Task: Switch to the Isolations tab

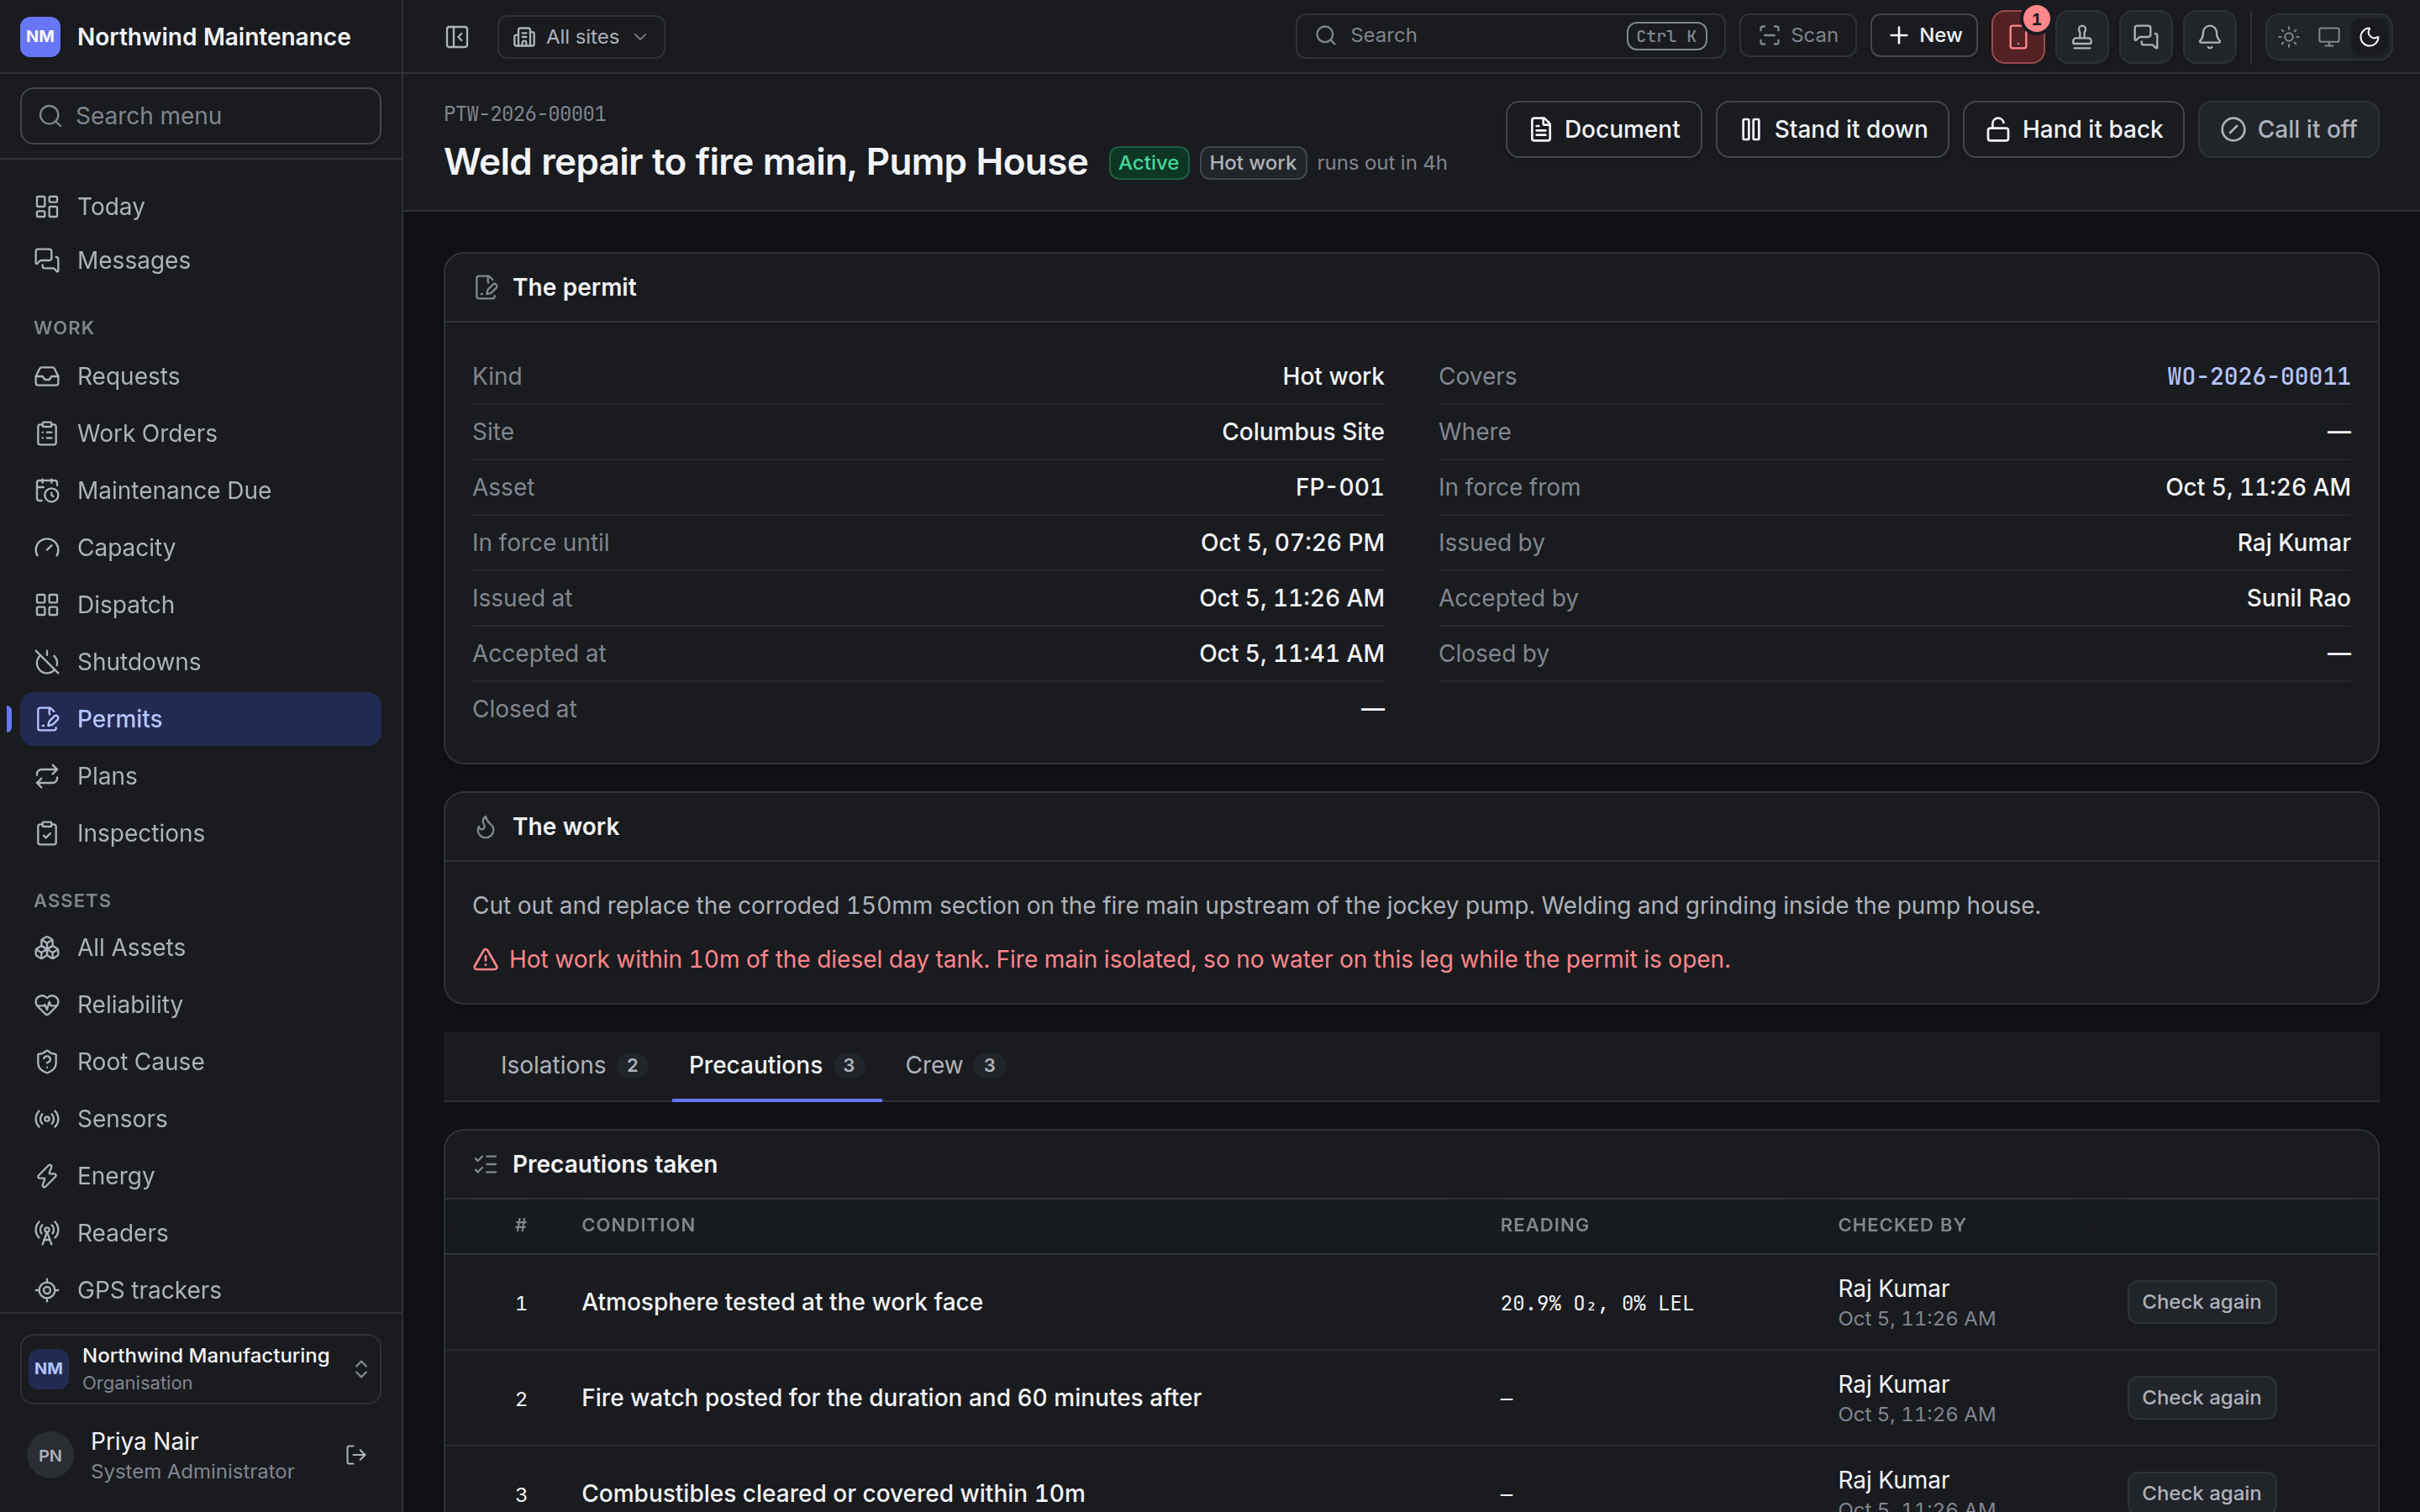Action: (573, 1065)
